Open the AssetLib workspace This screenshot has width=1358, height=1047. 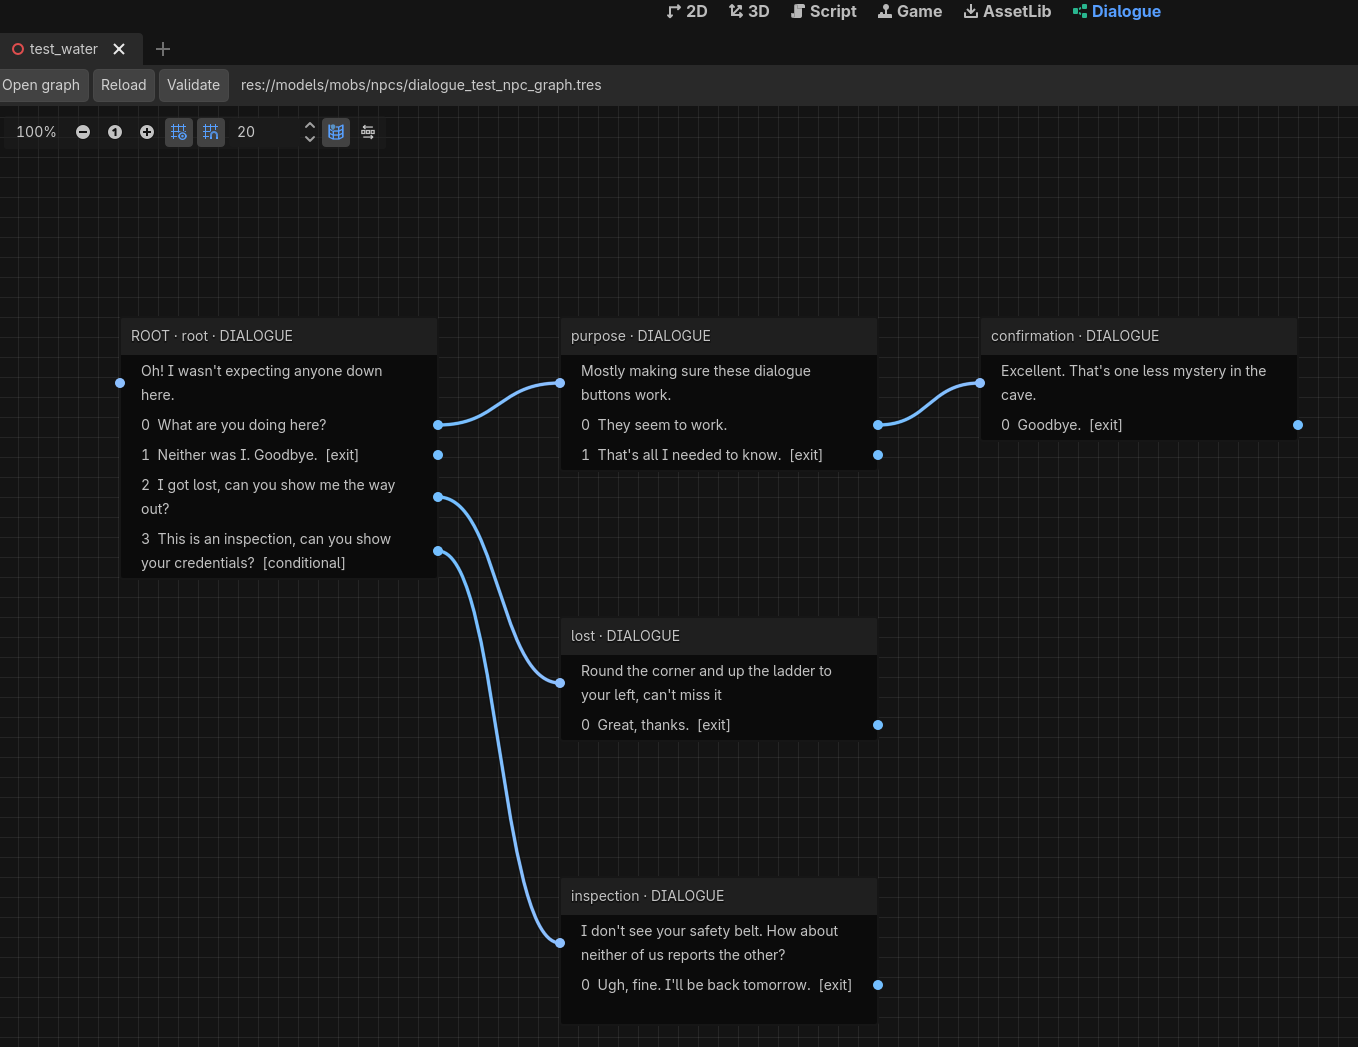(1007, 11)
